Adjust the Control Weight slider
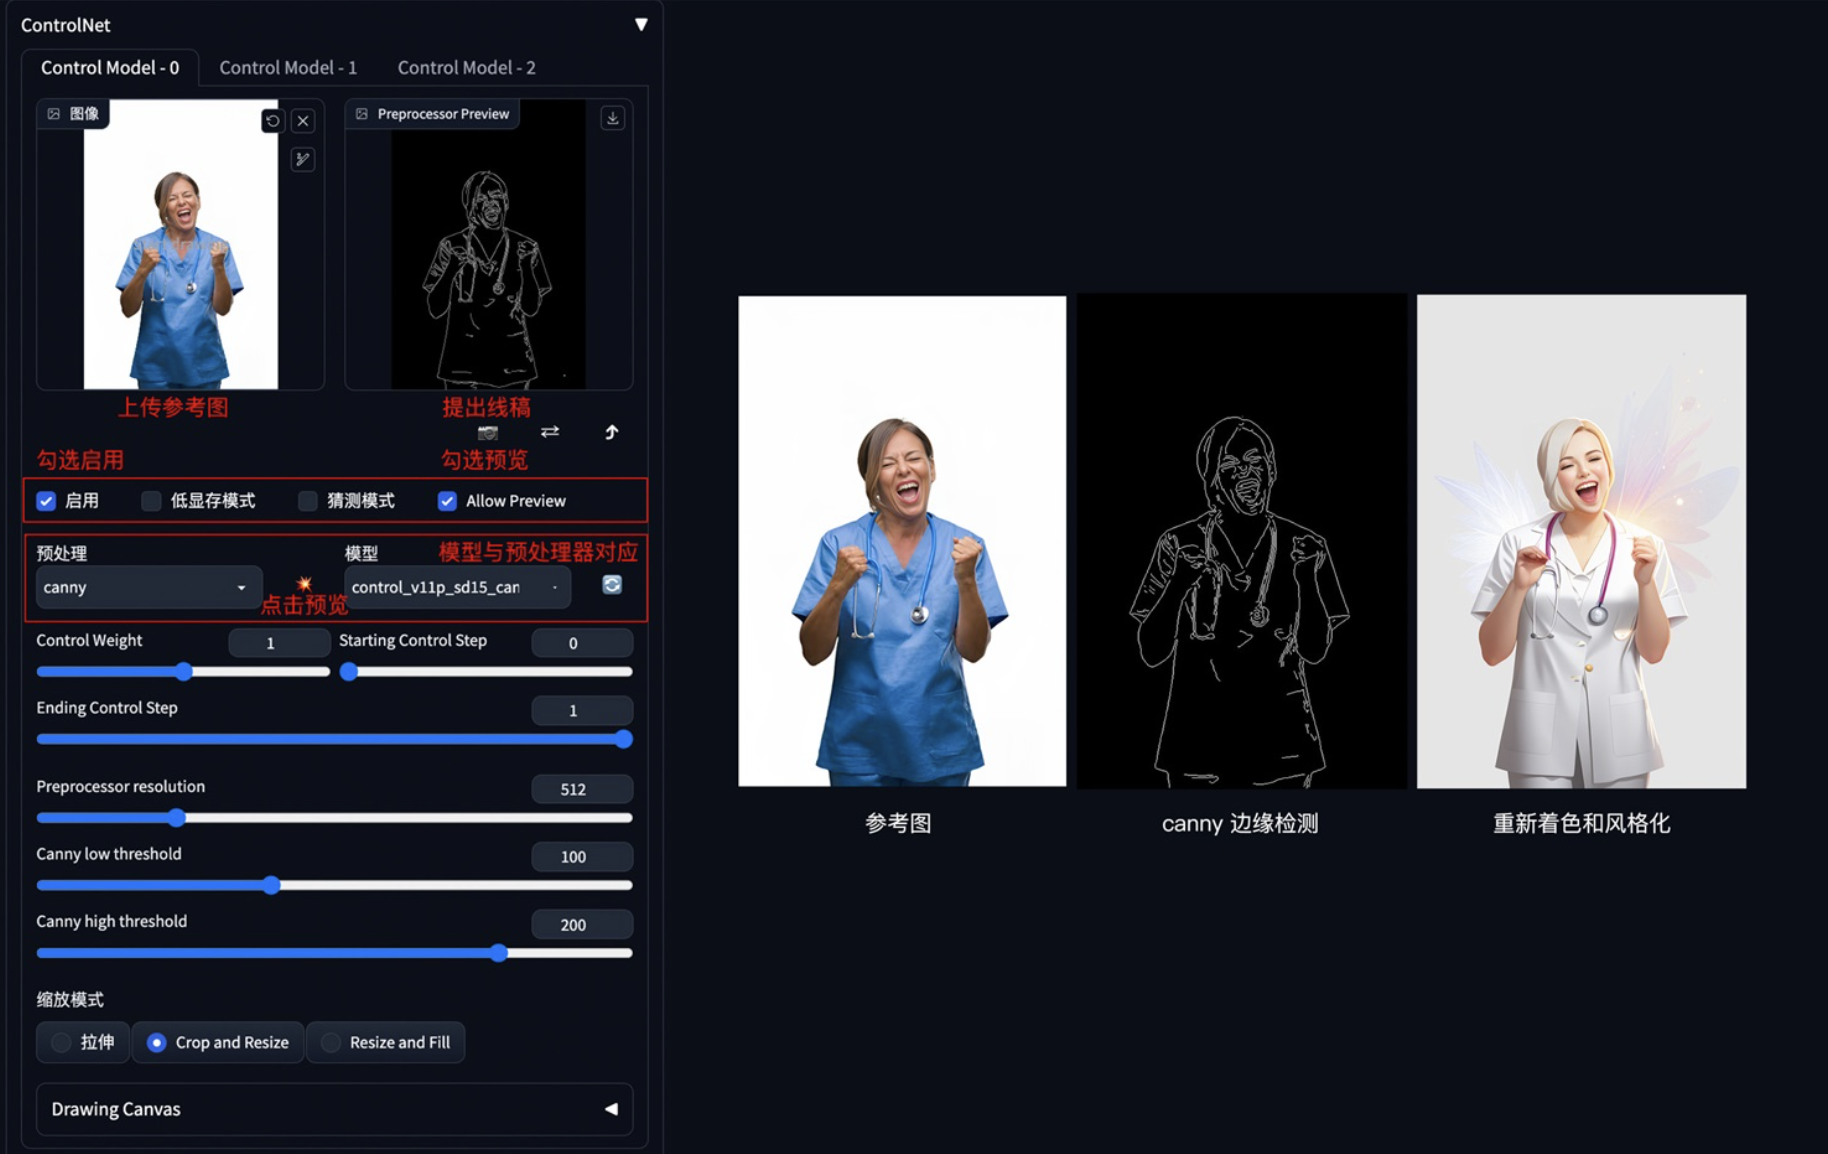Viewport: 1828px width, 1154px height. [x=183, y=672]
